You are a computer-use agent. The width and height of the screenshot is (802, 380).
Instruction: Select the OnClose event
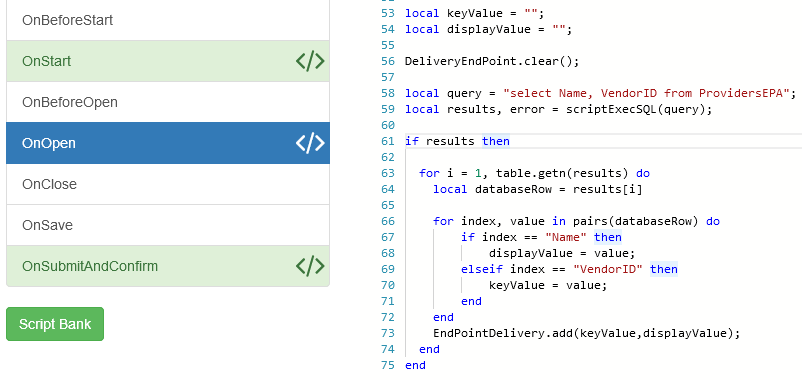(168, 184)
